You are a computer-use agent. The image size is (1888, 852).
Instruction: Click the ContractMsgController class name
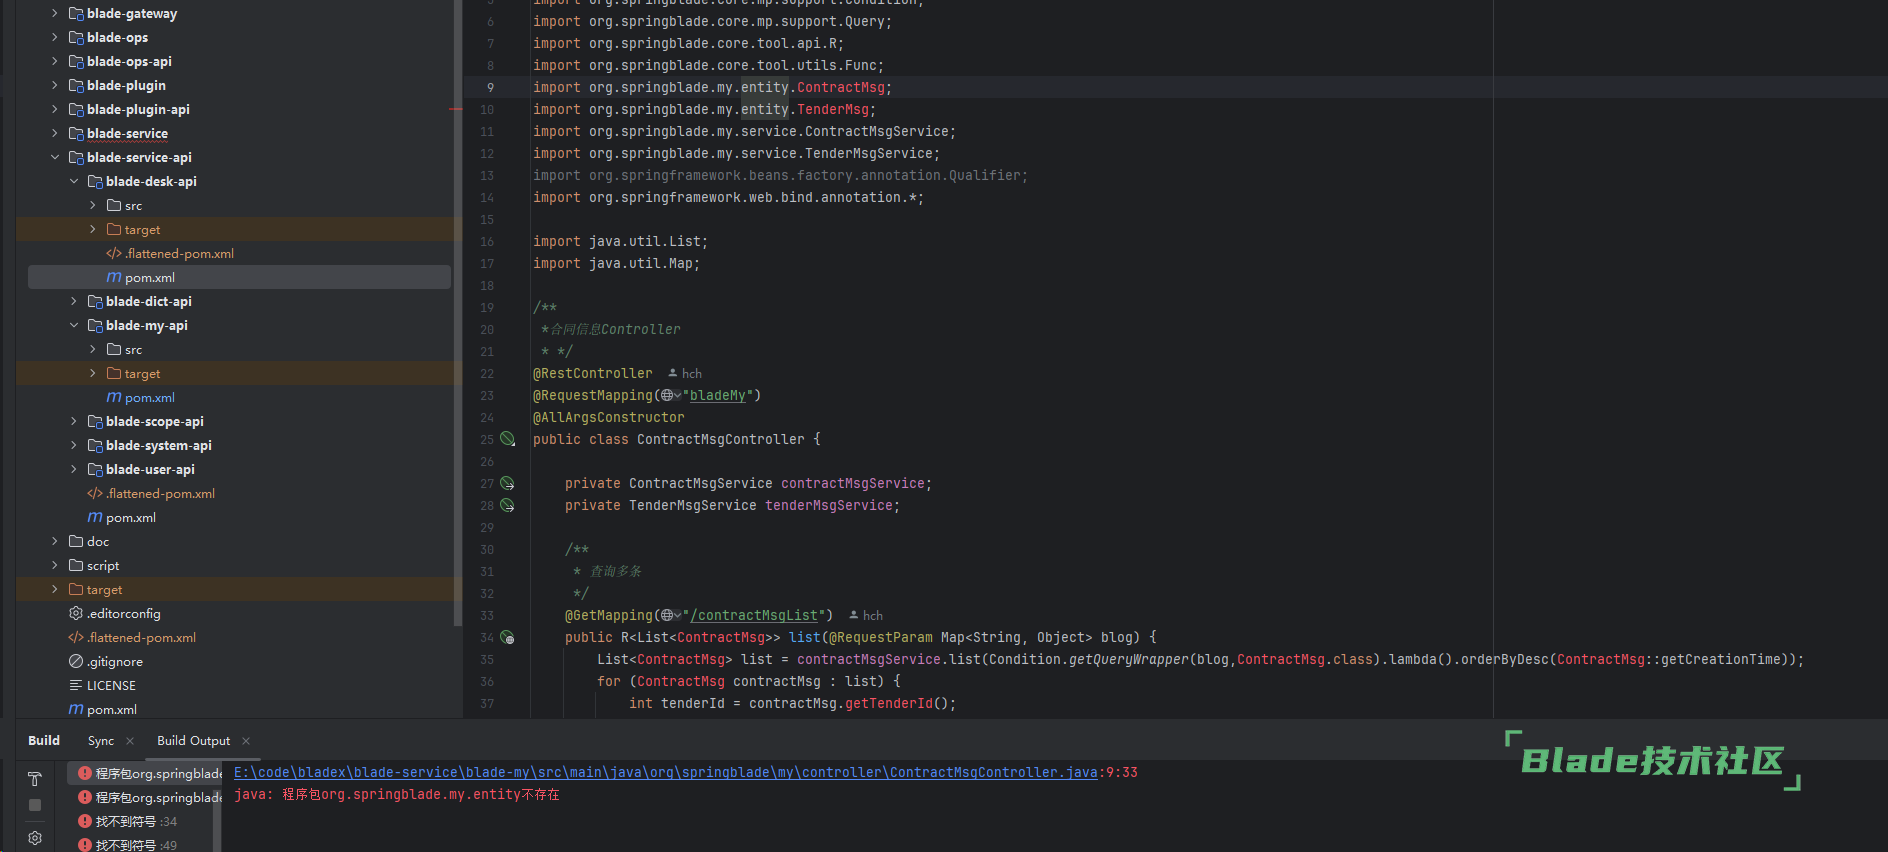pos(721,439)
